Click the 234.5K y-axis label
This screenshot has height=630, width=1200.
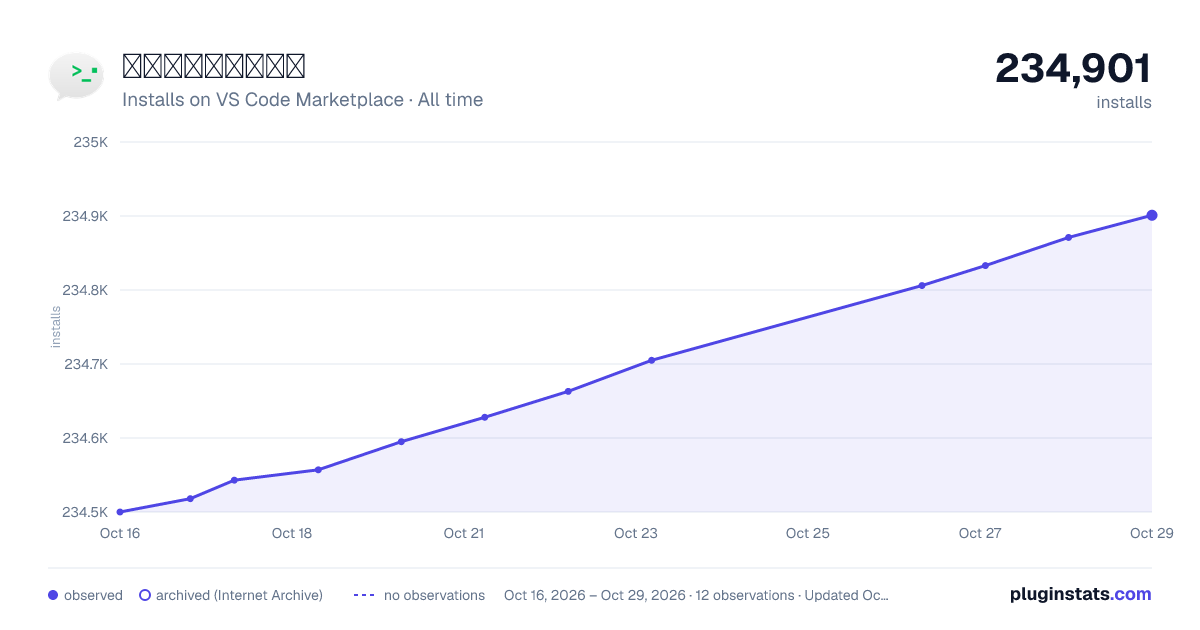tap(85, 512)
